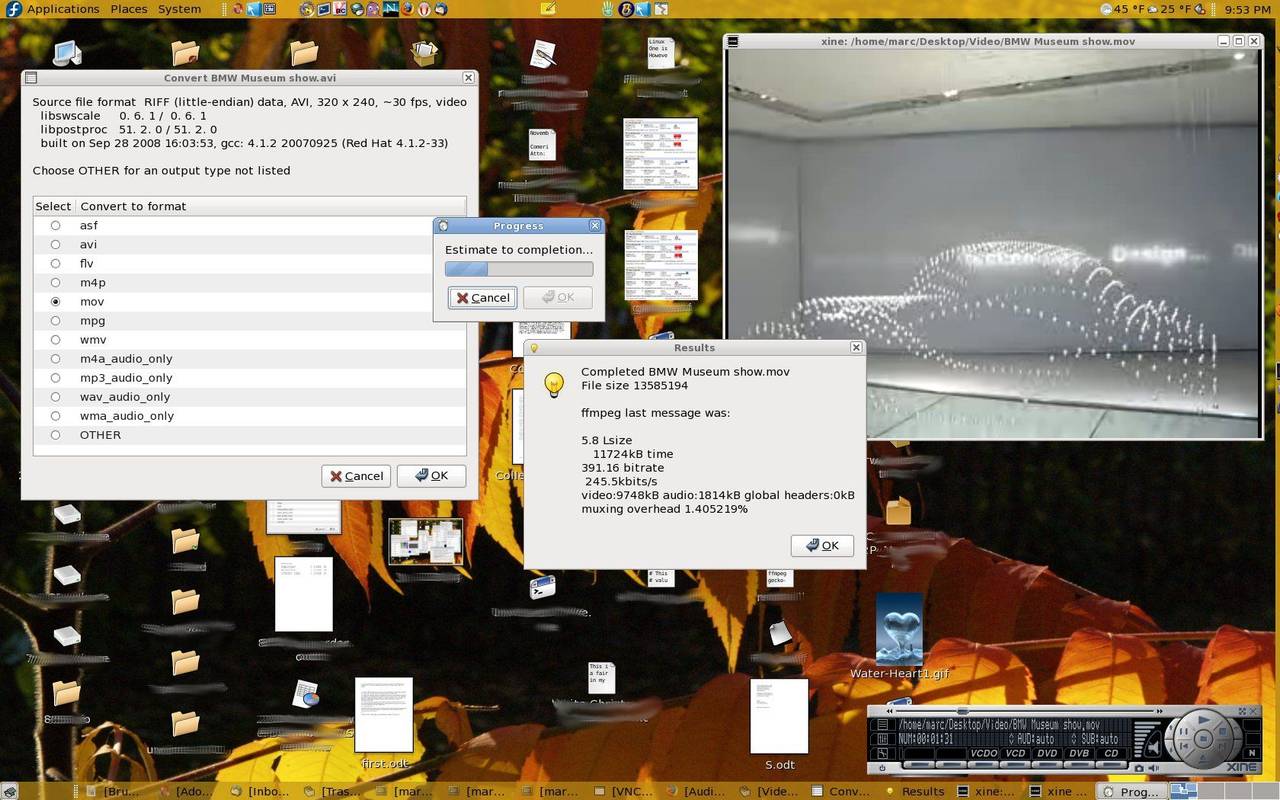Open the System menu
Image resolution: width=1280 pixels, height=800 pixels.
pos(180,9)
